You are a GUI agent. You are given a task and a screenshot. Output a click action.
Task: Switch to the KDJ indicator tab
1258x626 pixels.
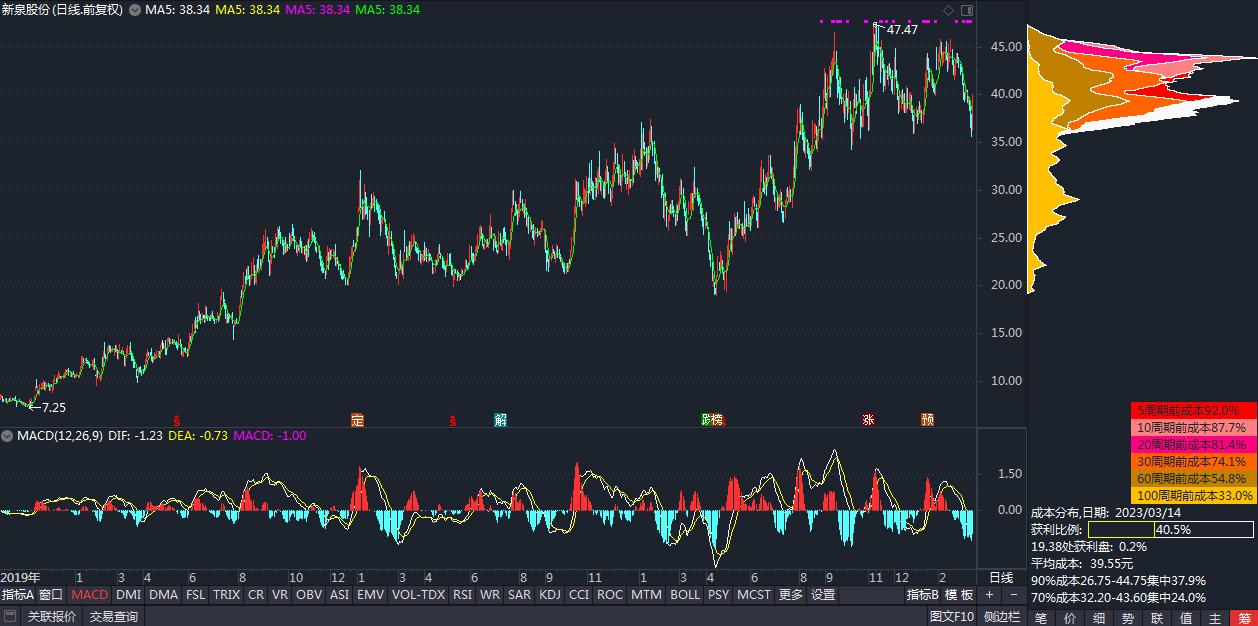pyautogui.click(x=549, y=594)
